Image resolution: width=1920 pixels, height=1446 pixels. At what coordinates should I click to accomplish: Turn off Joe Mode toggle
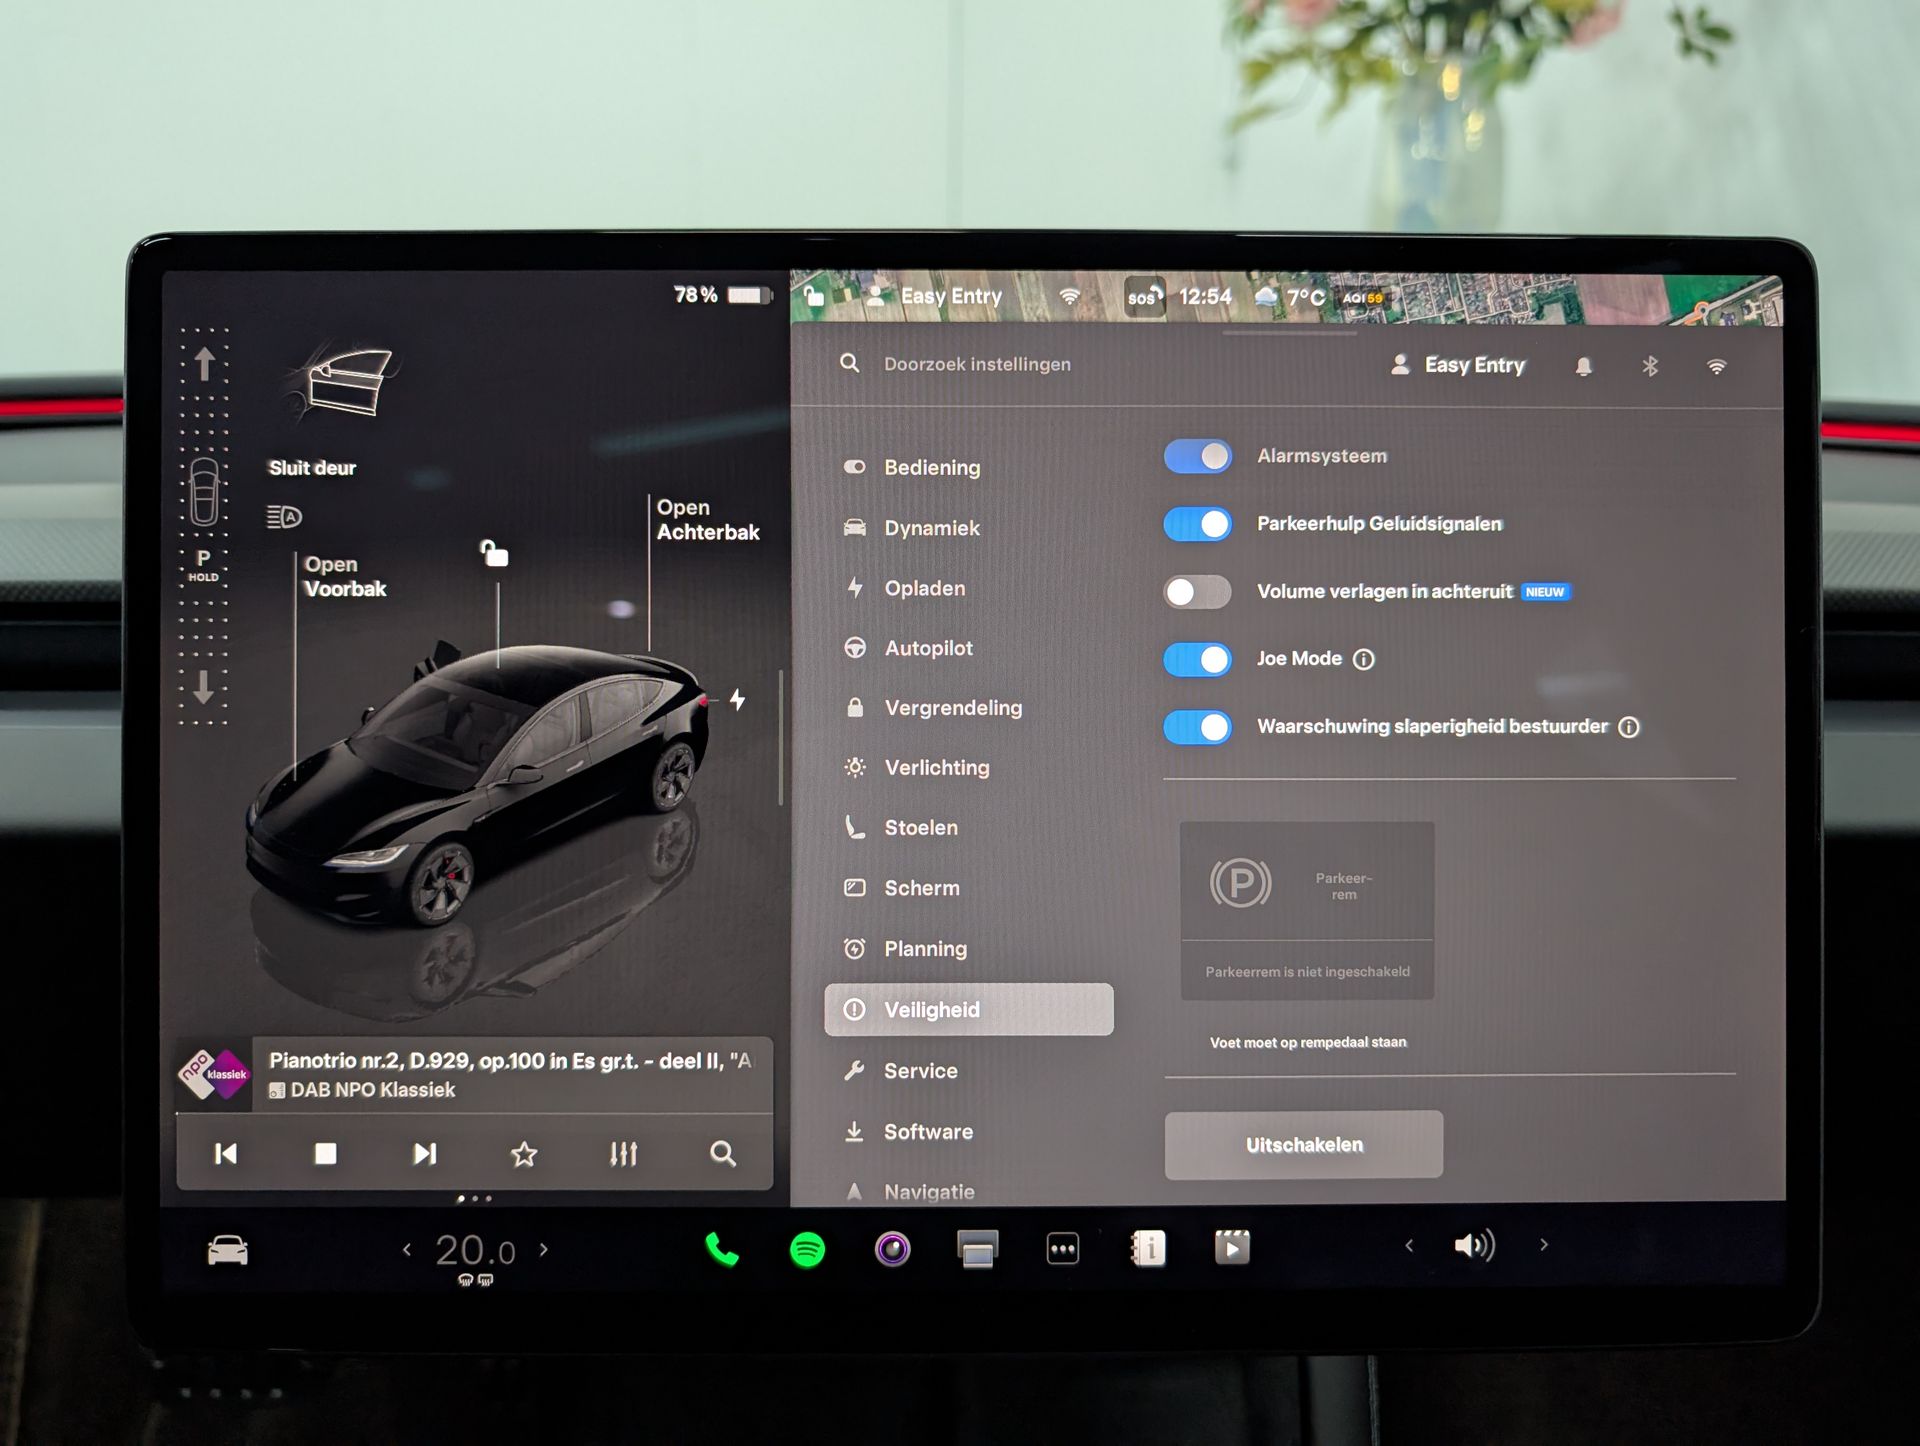coord(1197,659)
